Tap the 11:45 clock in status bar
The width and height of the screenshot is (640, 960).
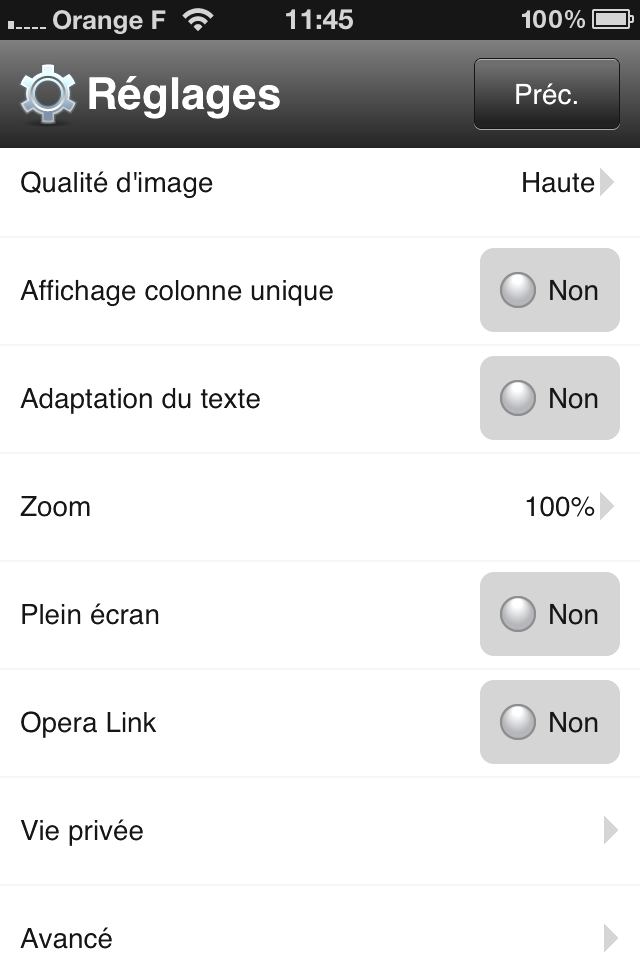point(319,20)
